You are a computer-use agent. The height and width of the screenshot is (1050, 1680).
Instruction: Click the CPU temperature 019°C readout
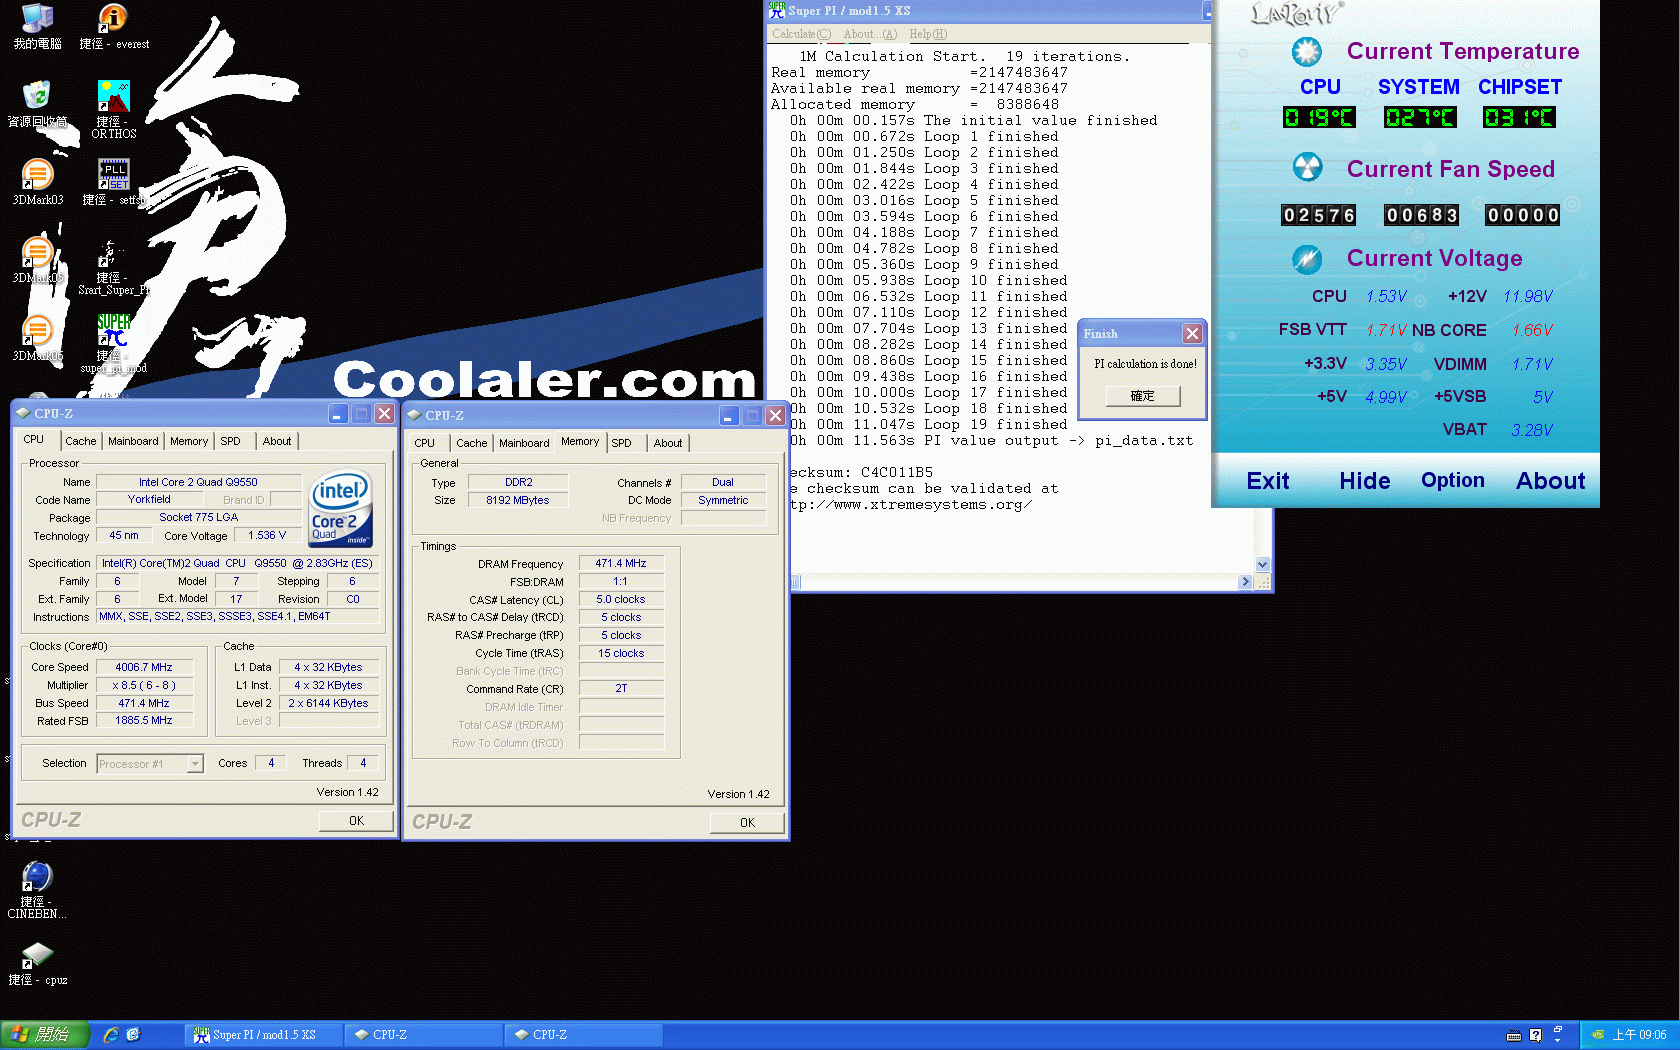tap(1319, 118)
